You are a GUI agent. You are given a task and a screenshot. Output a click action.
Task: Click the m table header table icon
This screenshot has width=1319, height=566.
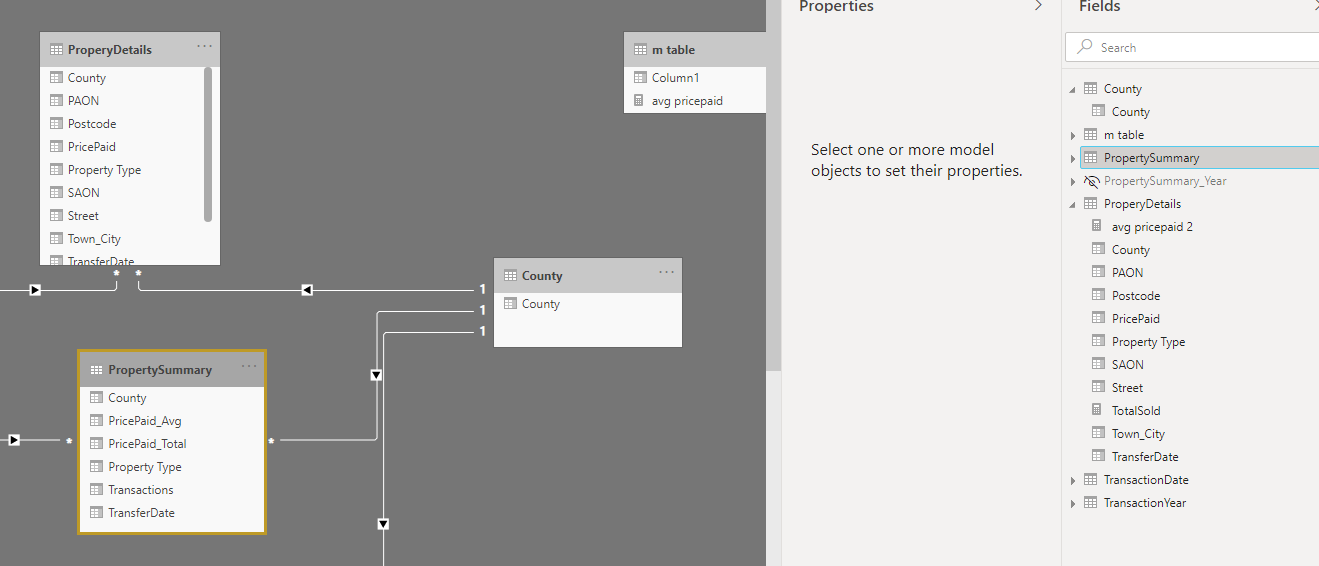[640, 49]
